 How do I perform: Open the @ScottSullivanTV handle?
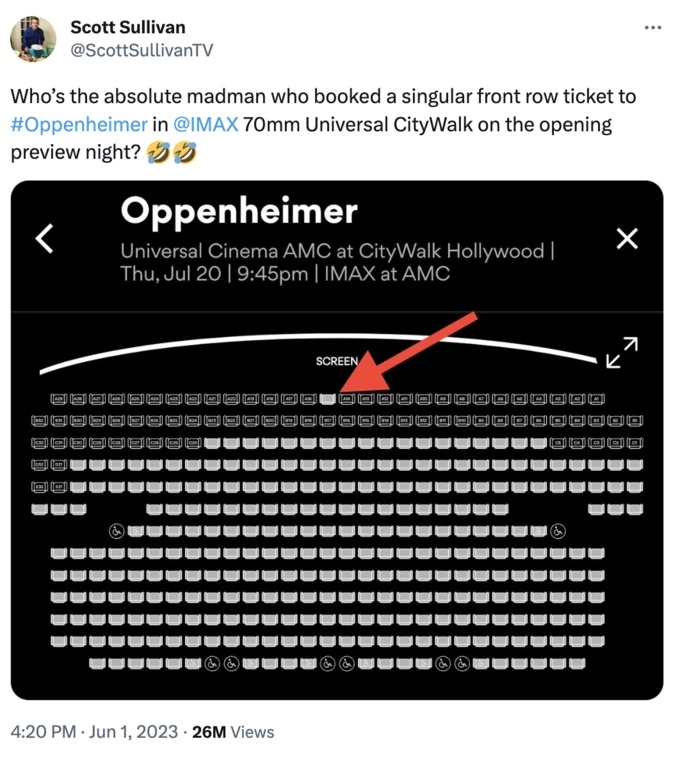(142, 50)
